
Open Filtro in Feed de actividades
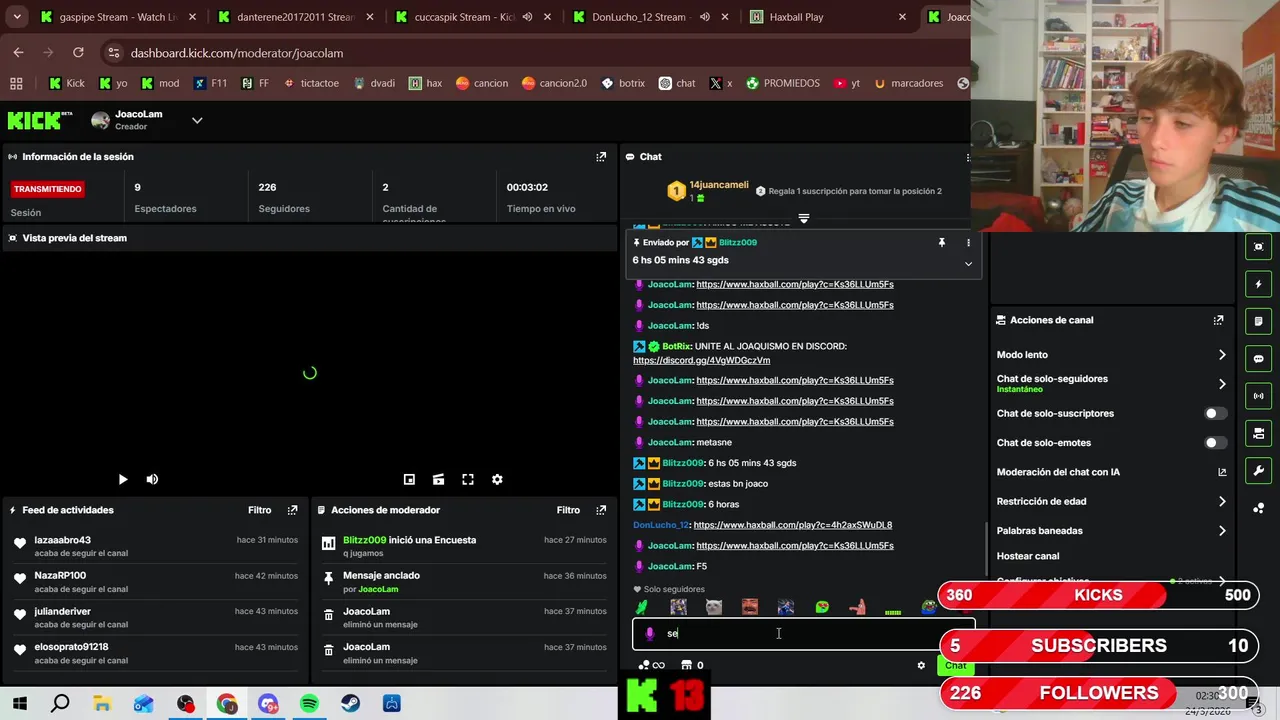(x=260, y=510)
